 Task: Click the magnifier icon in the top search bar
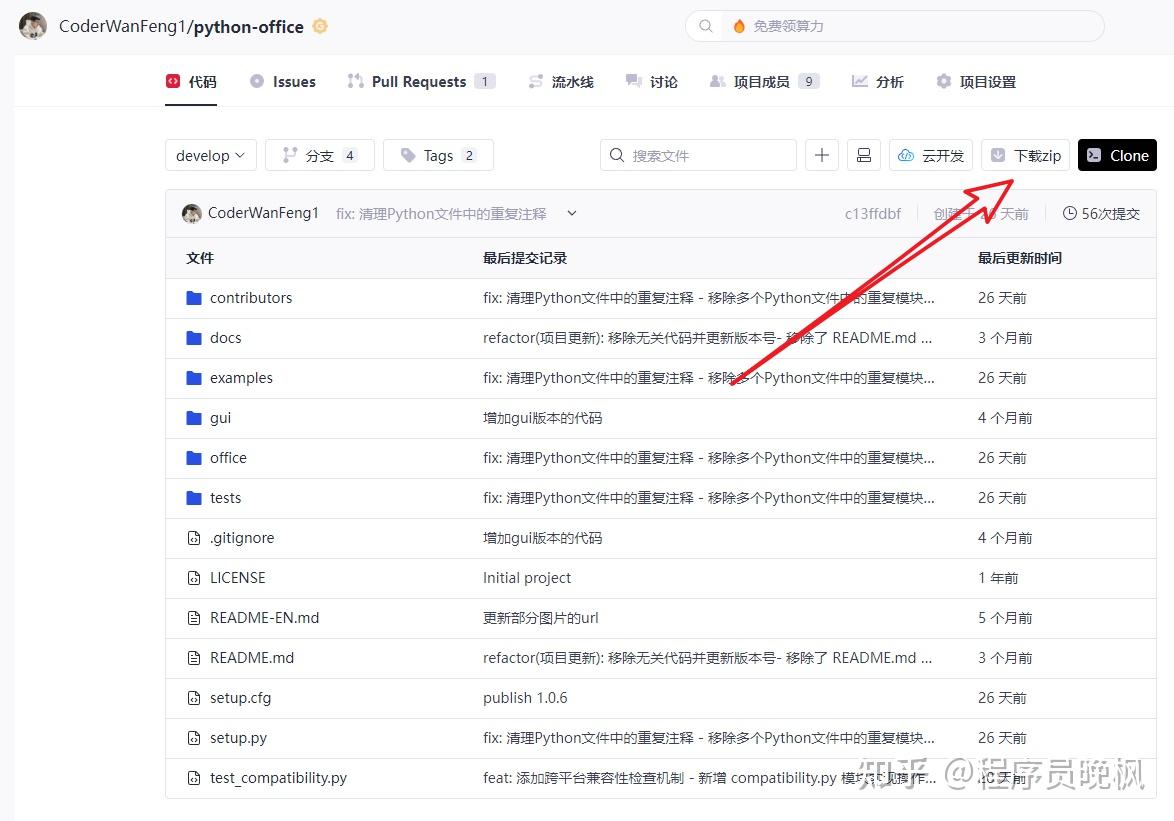706,26
